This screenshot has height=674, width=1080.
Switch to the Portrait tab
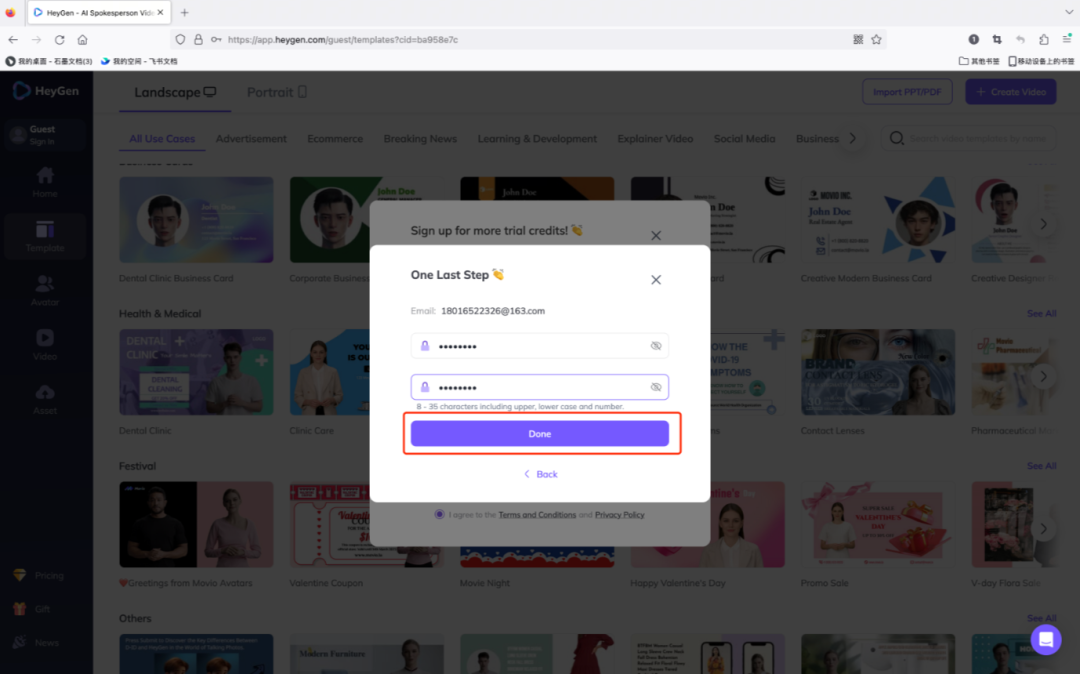point(277,92)
